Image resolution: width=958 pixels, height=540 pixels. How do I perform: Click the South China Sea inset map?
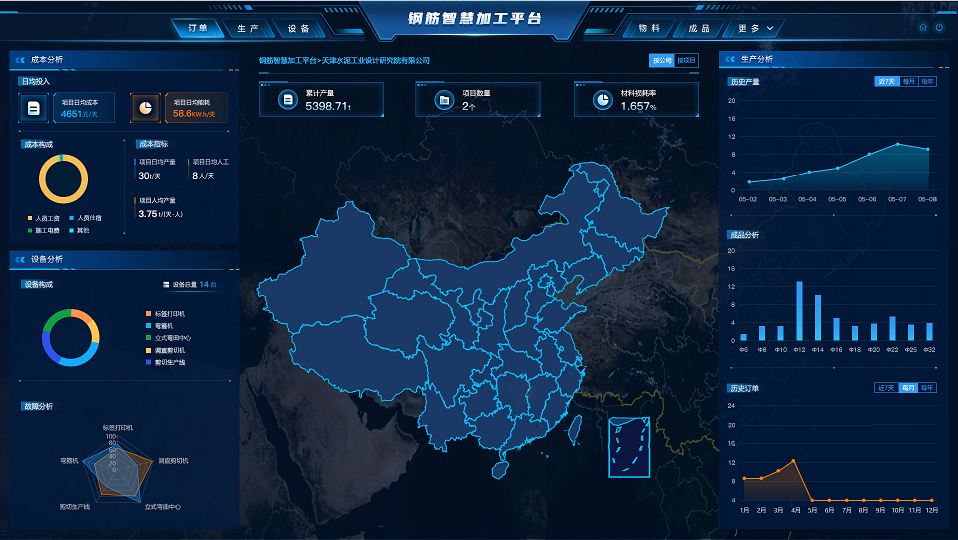629,446
